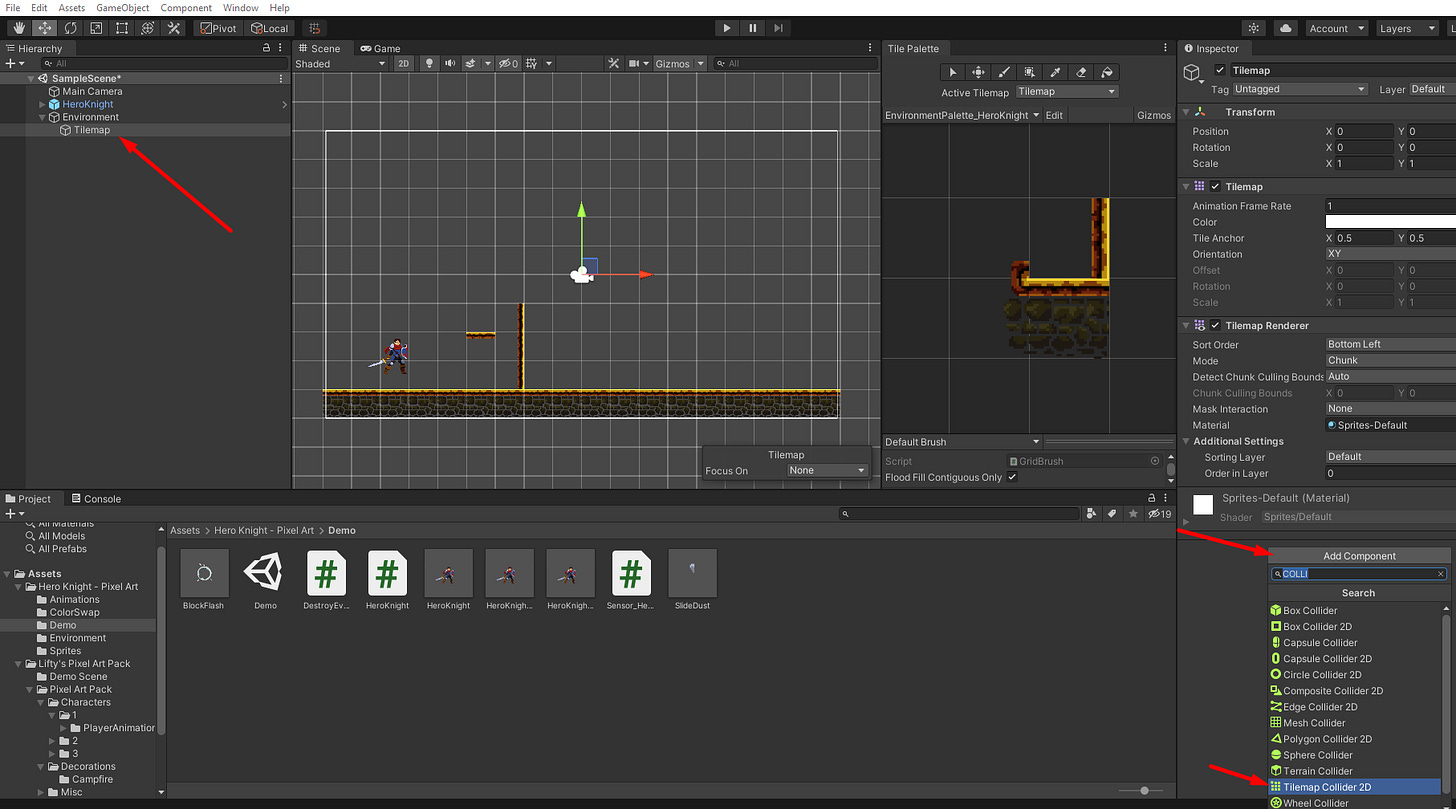The height and width of the screenshot is (809, 1456).
Task: Click the Play button
Action: pos(727,28)
